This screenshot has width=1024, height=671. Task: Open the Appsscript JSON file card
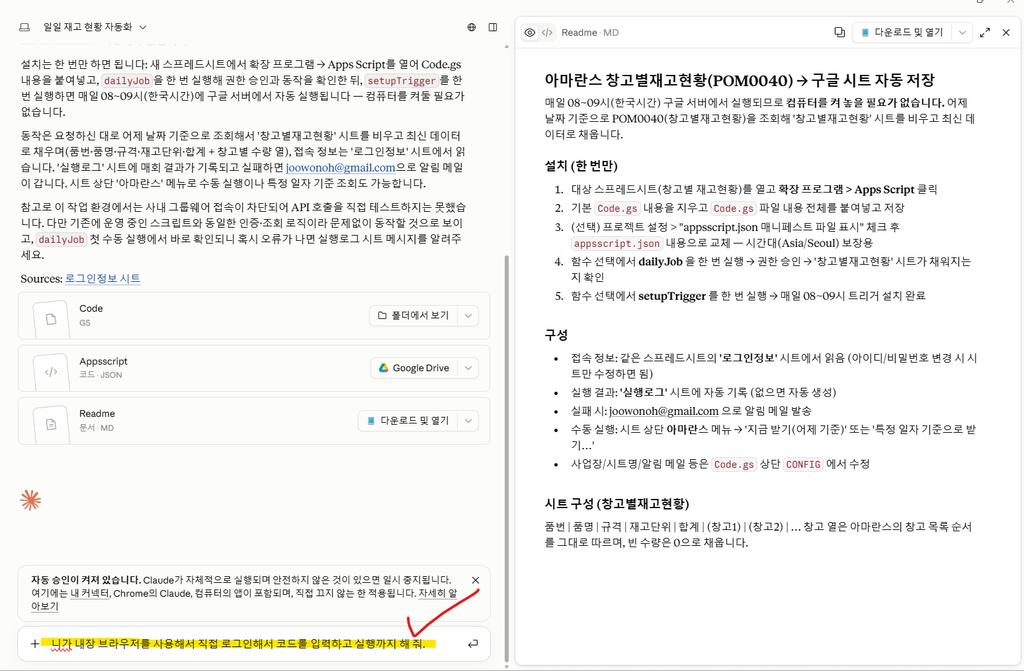[254, 368]
